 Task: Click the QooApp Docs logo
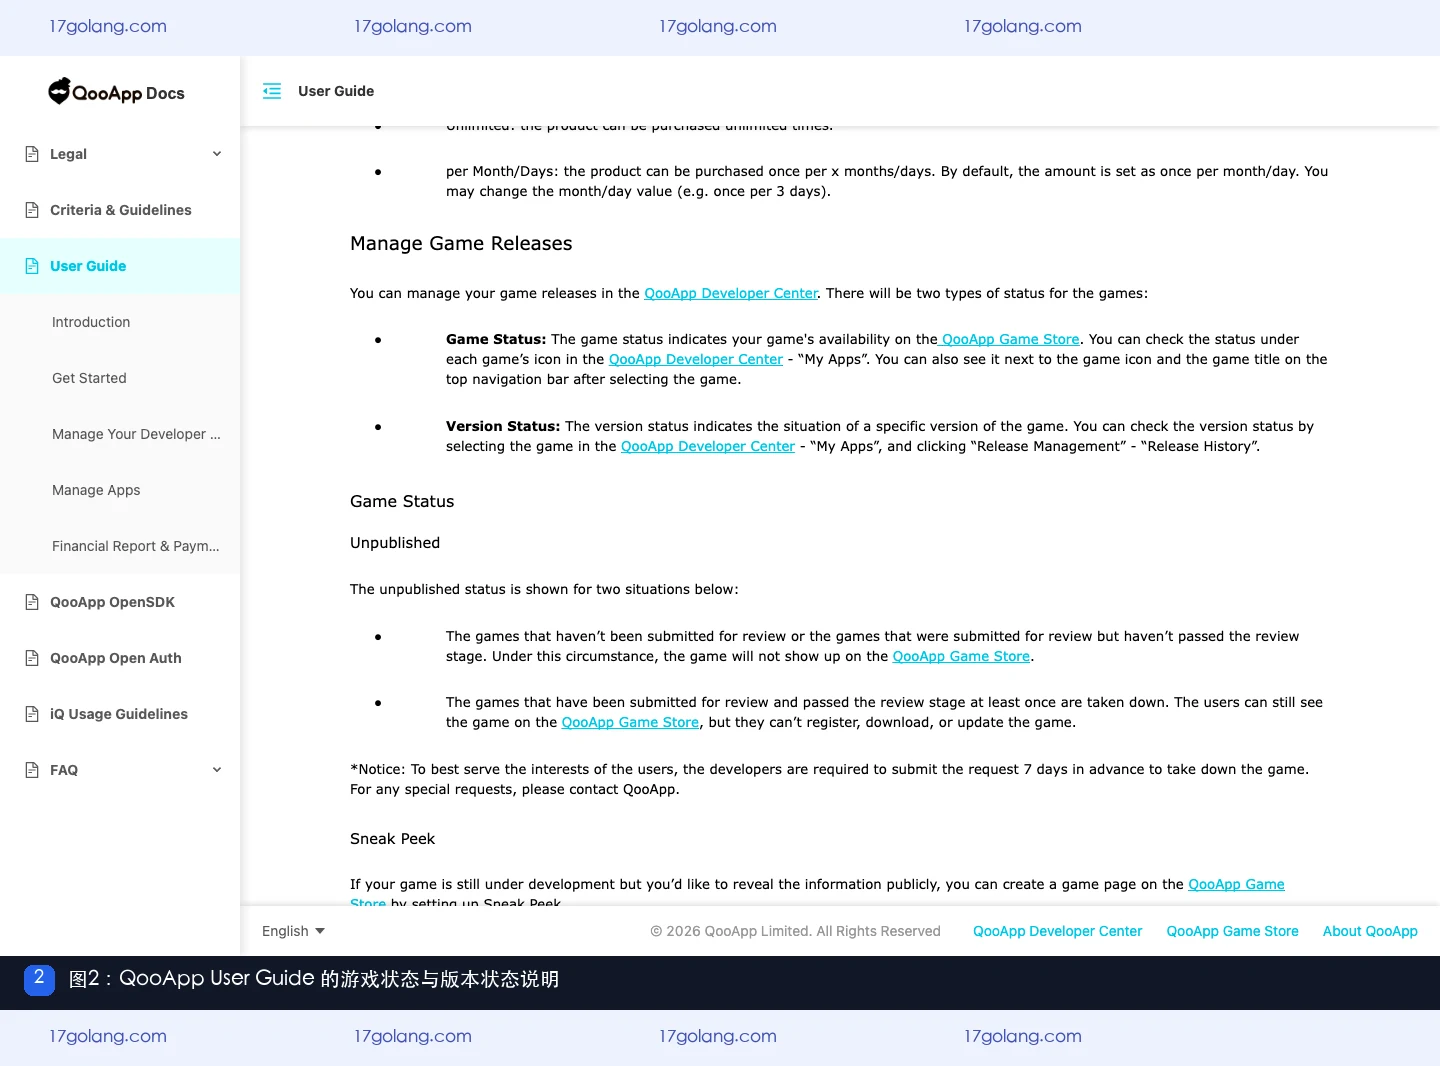(117, 92)
